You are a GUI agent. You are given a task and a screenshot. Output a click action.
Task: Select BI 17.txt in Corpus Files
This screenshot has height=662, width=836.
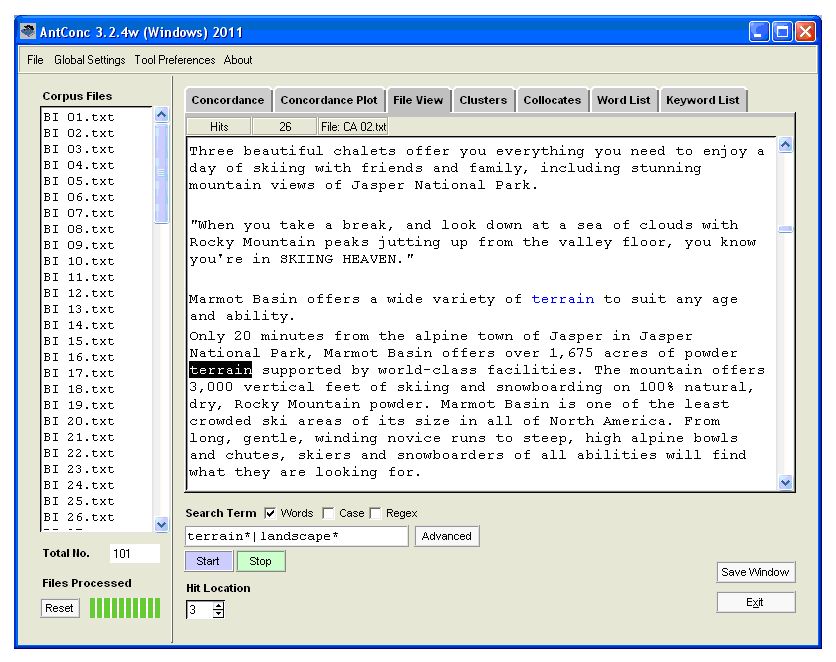[79, 373]
